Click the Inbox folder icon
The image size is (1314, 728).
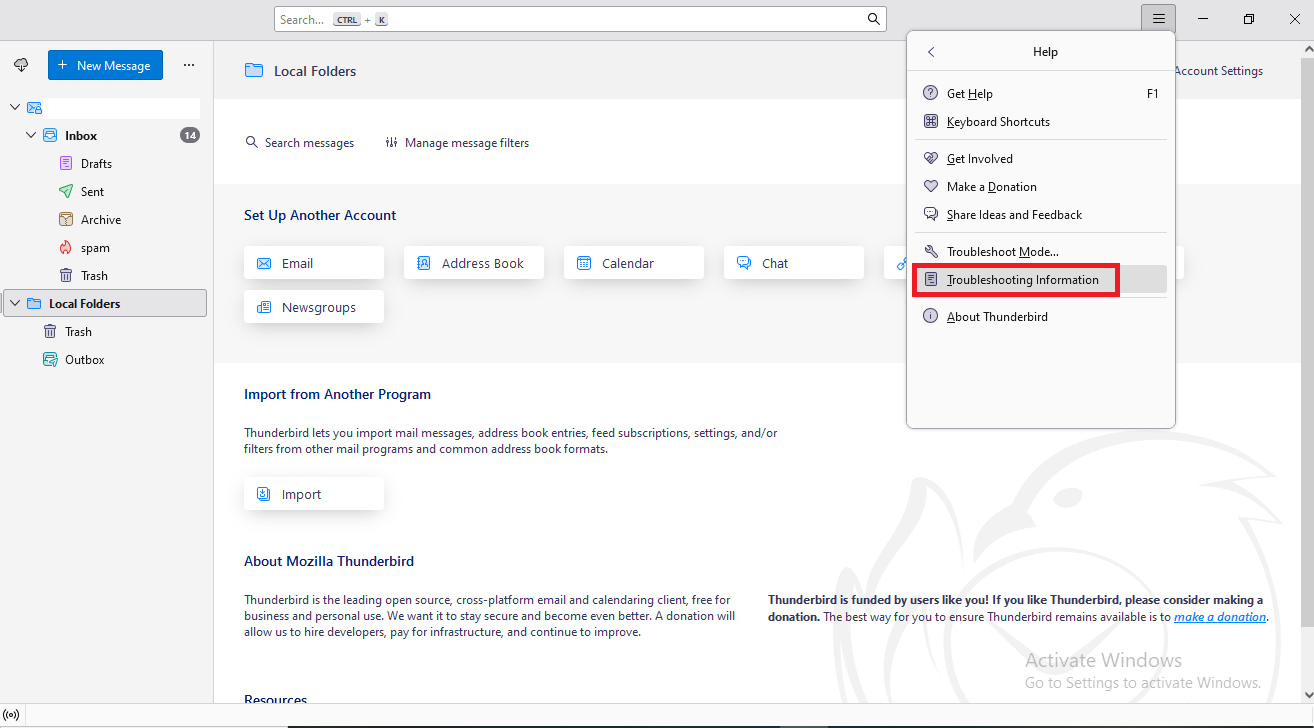point(50,136)
